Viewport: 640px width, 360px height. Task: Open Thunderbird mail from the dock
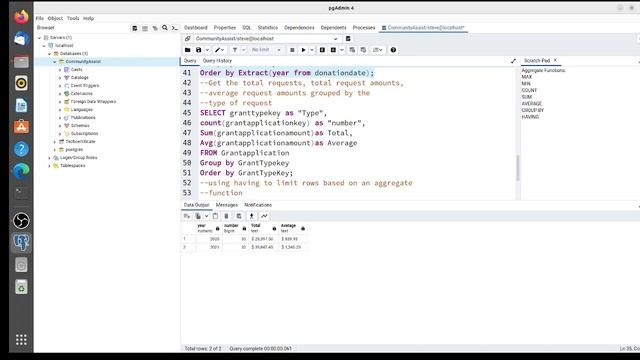click(21, 39)
